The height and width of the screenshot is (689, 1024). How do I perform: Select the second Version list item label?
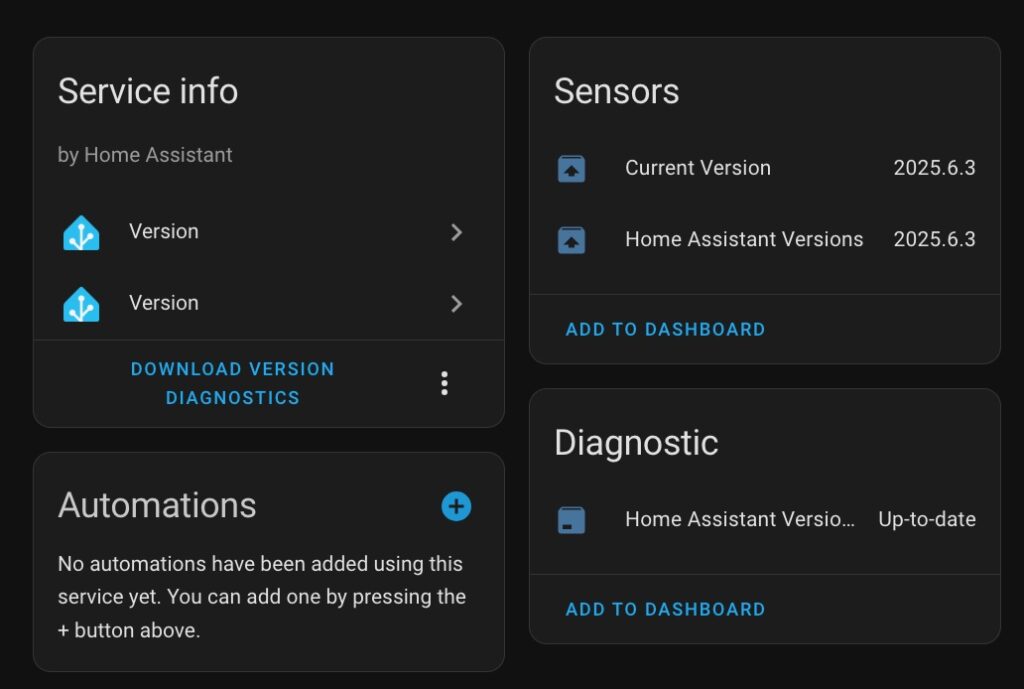(164, 303)
